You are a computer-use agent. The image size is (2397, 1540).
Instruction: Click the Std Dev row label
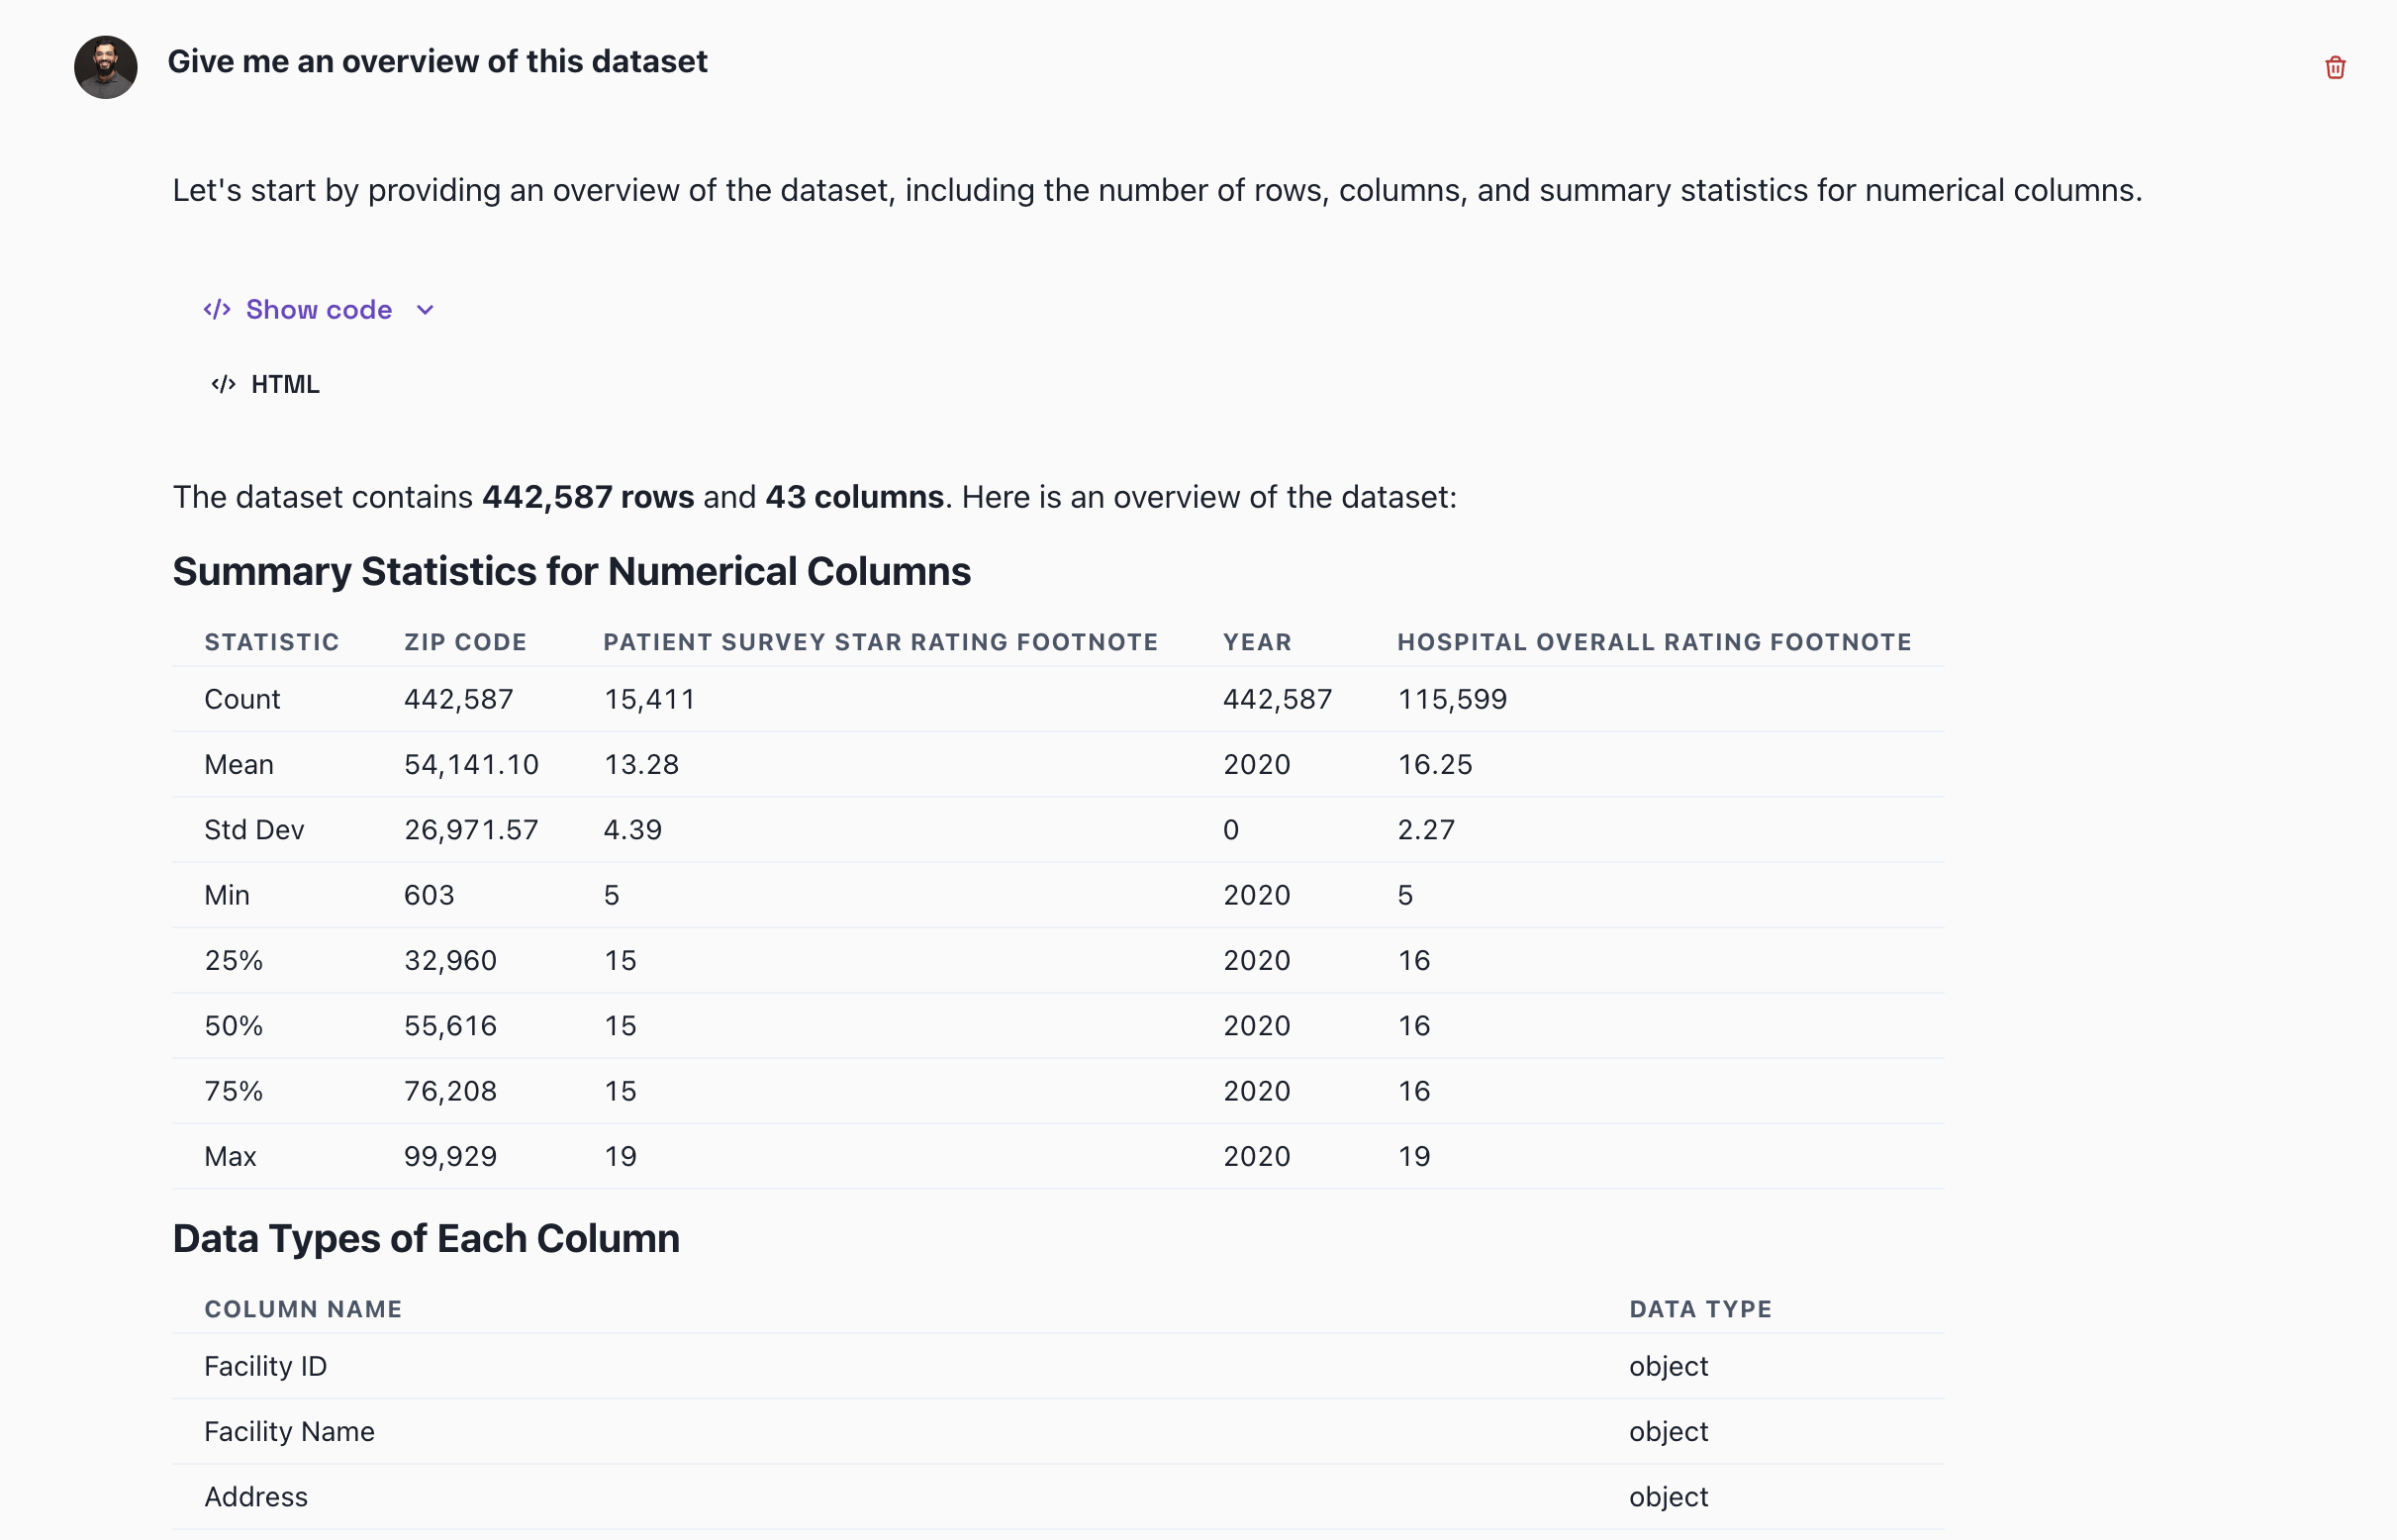click(254, 829)
